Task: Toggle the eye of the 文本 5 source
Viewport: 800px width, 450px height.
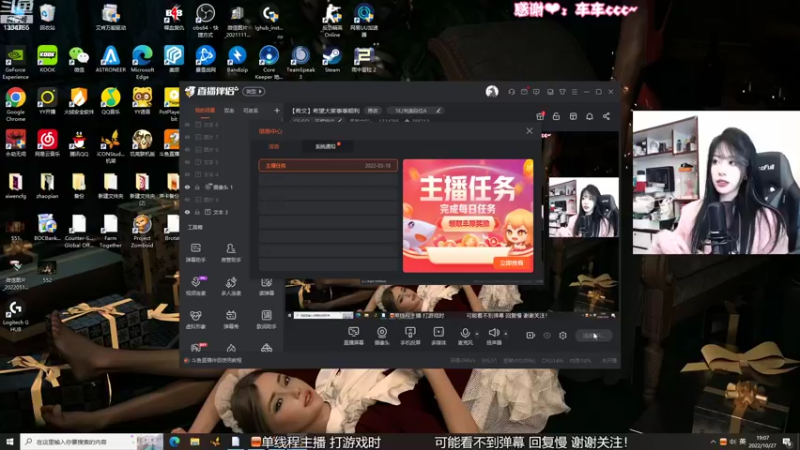Action: pyautogui.click(x=187, y=162)
